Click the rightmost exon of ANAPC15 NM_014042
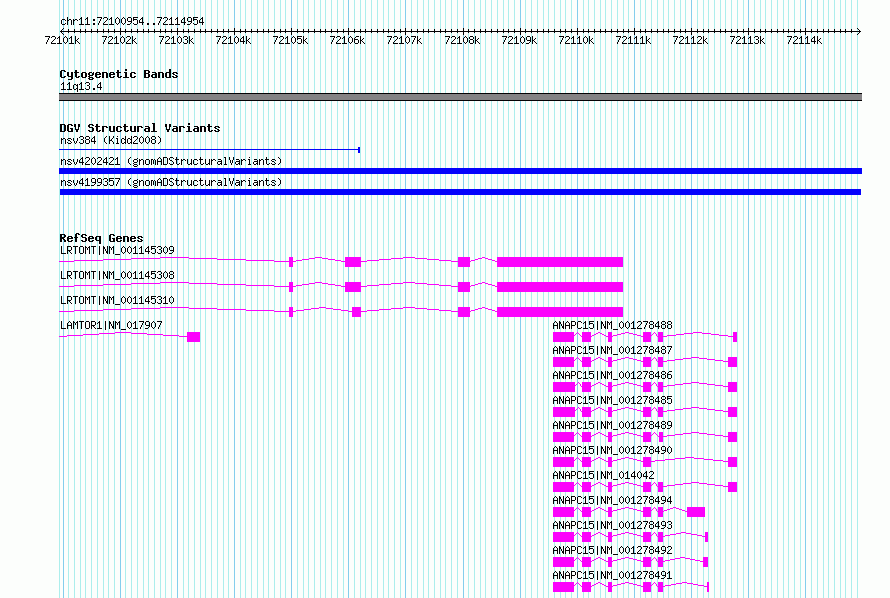The height and width of the screenshot is (598, 890). [x=733, y=487]
